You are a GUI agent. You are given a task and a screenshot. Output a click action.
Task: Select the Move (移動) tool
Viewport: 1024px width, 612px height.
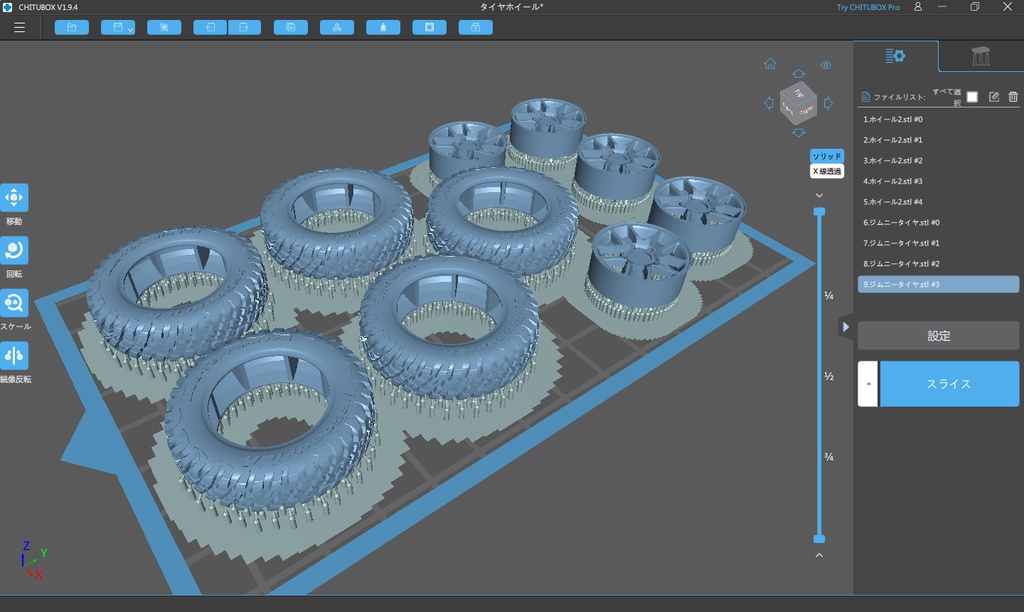point(14,198)
